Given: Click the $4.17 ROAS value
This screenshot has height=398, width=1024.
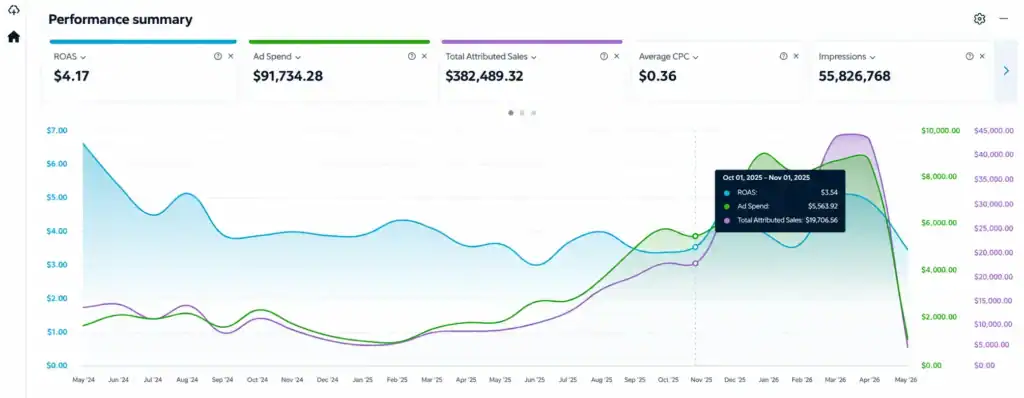Looking at the screenshot, I should [71, 76].
